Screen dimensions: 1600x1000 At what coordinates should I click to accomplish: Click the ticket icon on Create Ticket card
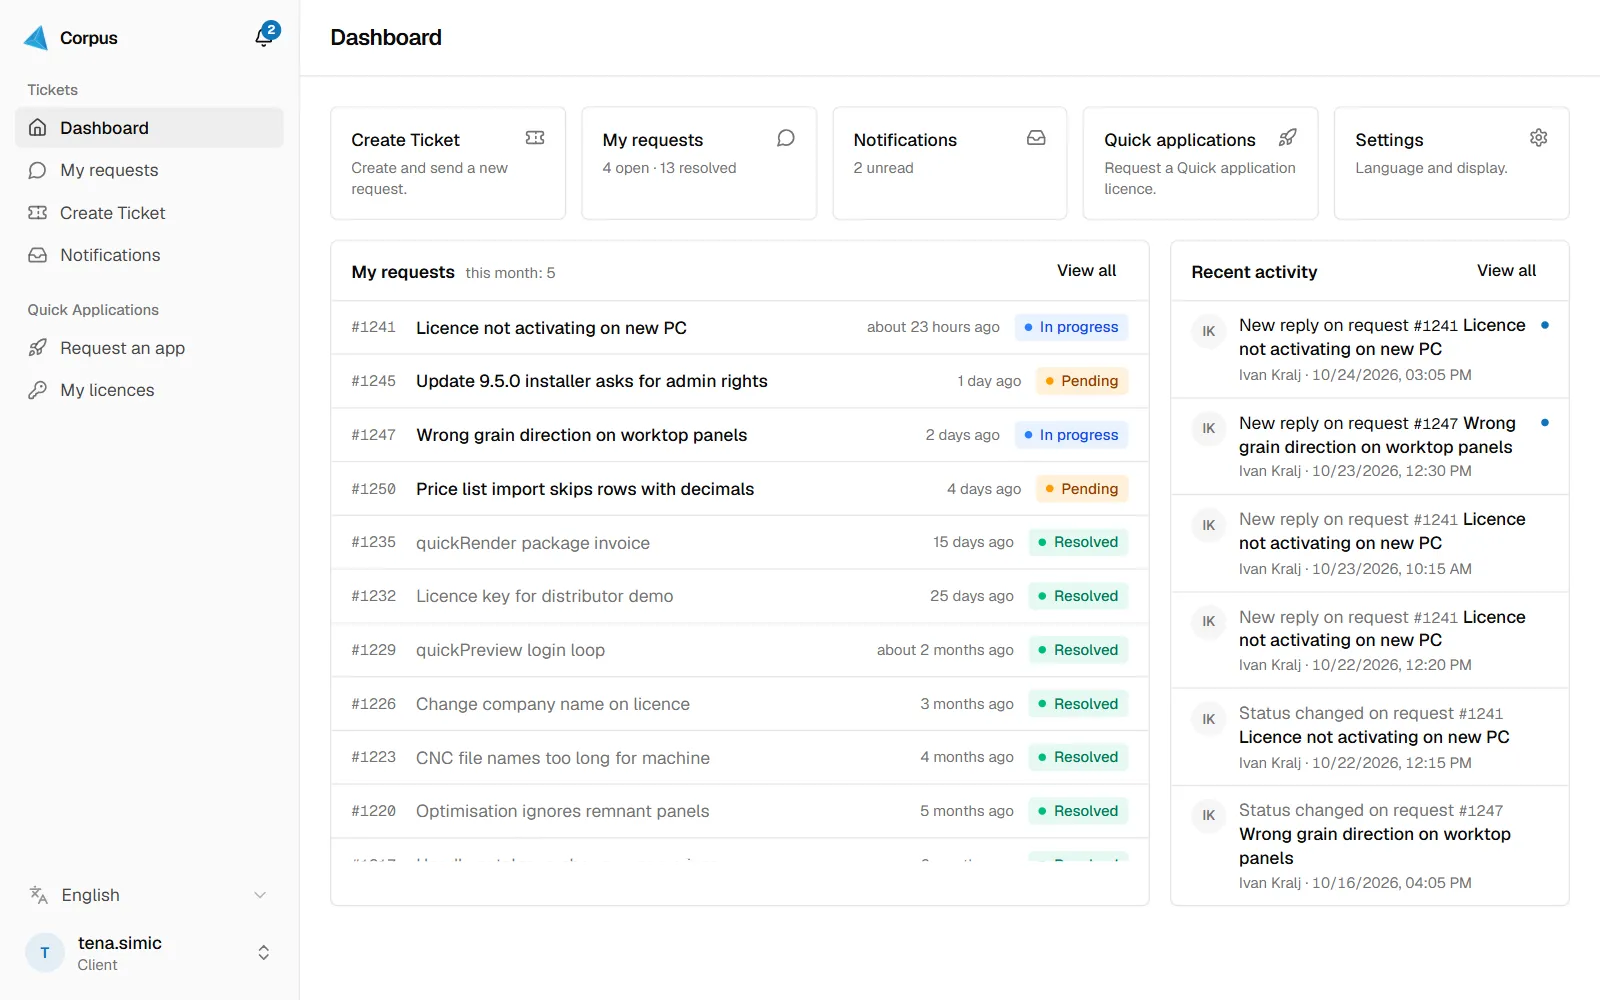click(x=535, y=138)
